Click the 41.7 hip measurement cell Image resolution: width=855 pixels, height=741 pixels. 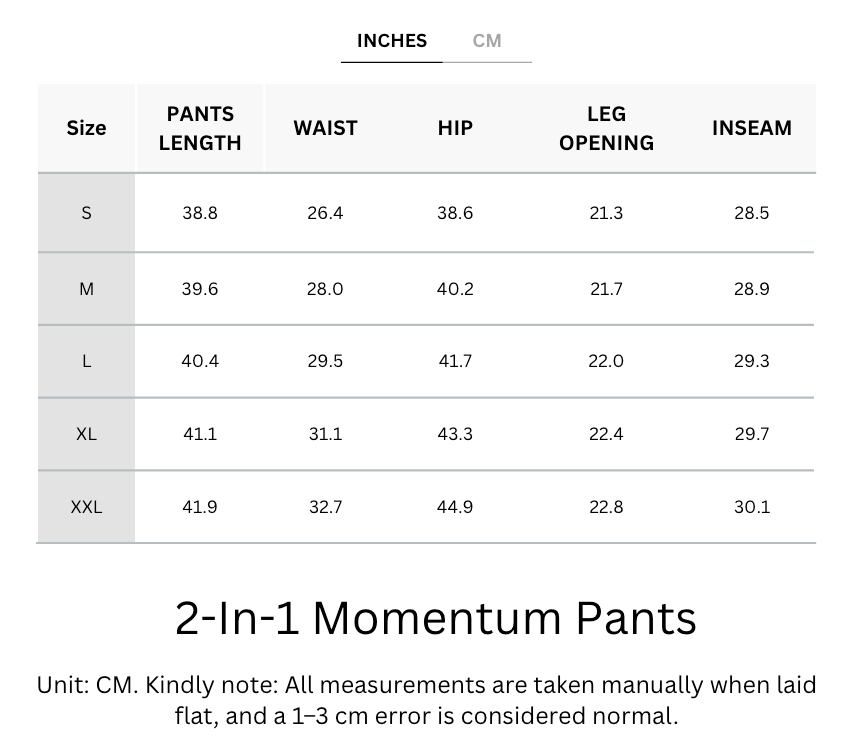(x=455, y=361)
